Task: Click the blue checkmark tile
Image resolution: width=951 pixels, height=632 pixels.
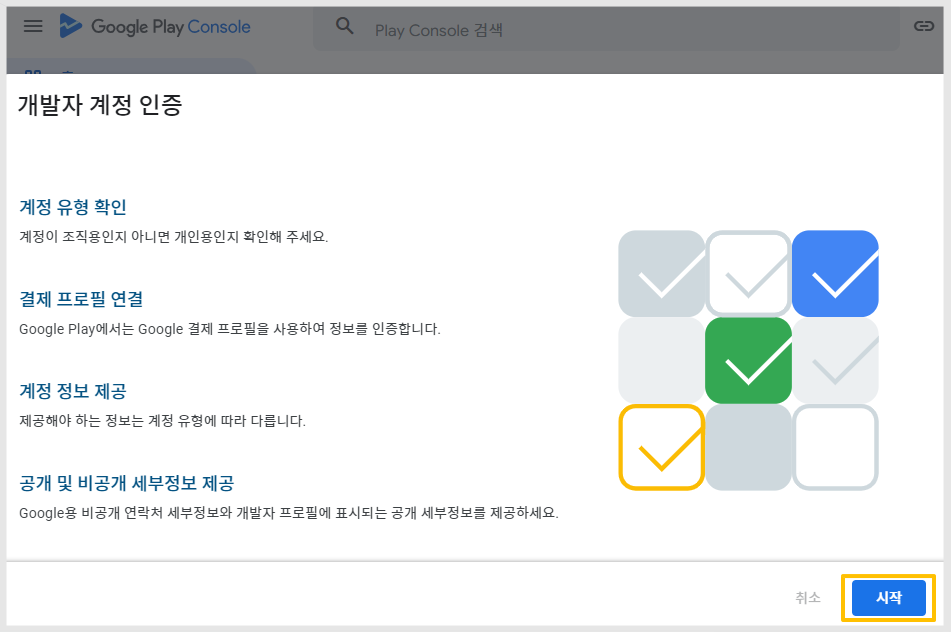Action: [835, 274]
